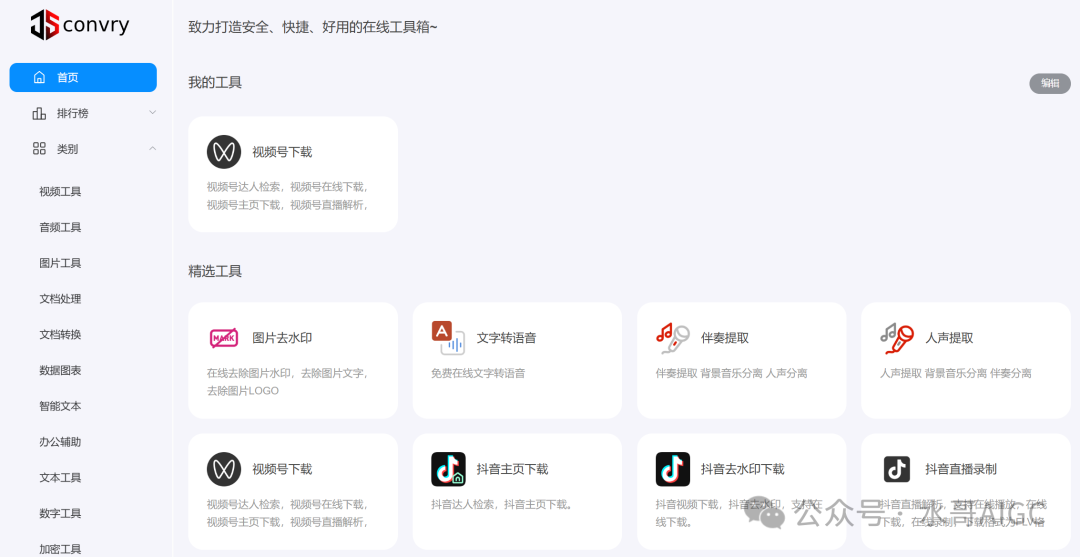Click the 伴奏提取 microphone icon
The image size is (1080, 557).
673,338
